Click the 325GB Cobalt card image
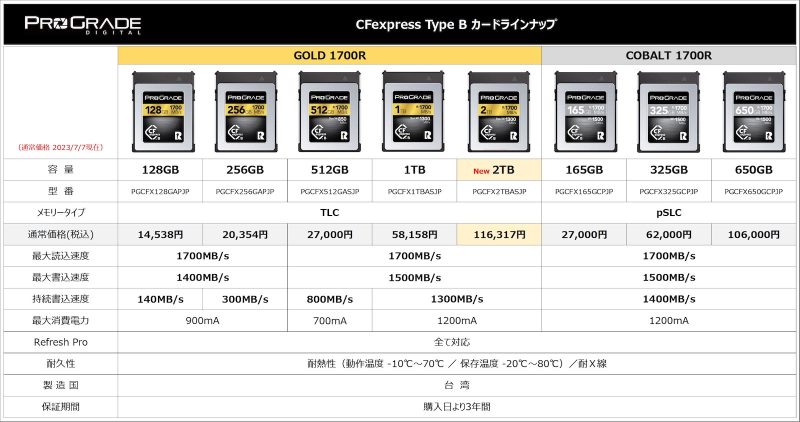 [x=668, y=111]
